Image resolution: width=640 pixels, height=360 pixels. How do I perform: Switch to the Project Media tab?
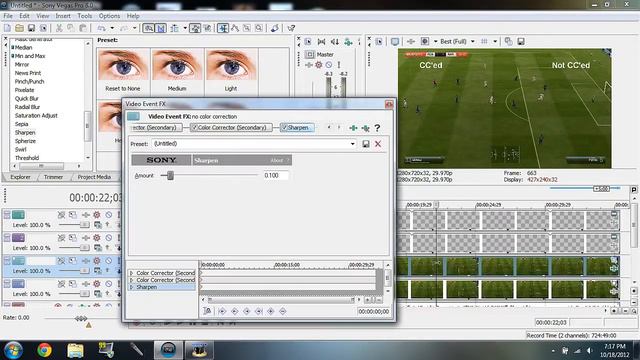[94, 177]
